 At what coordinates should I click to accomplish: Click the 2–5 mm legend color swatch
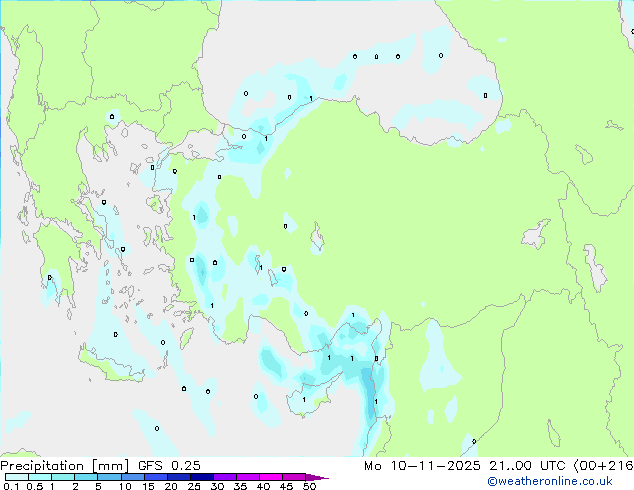pos(86,477)
